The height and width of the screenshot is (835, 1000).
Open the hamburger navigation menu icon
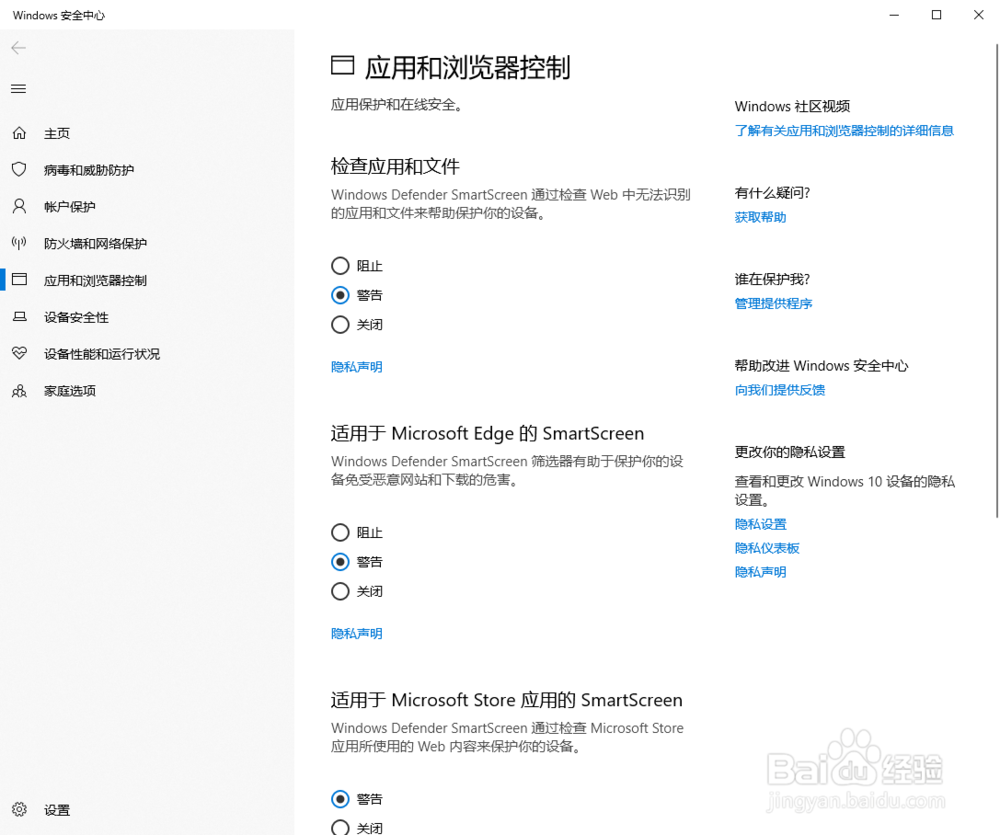click(18, 89)
